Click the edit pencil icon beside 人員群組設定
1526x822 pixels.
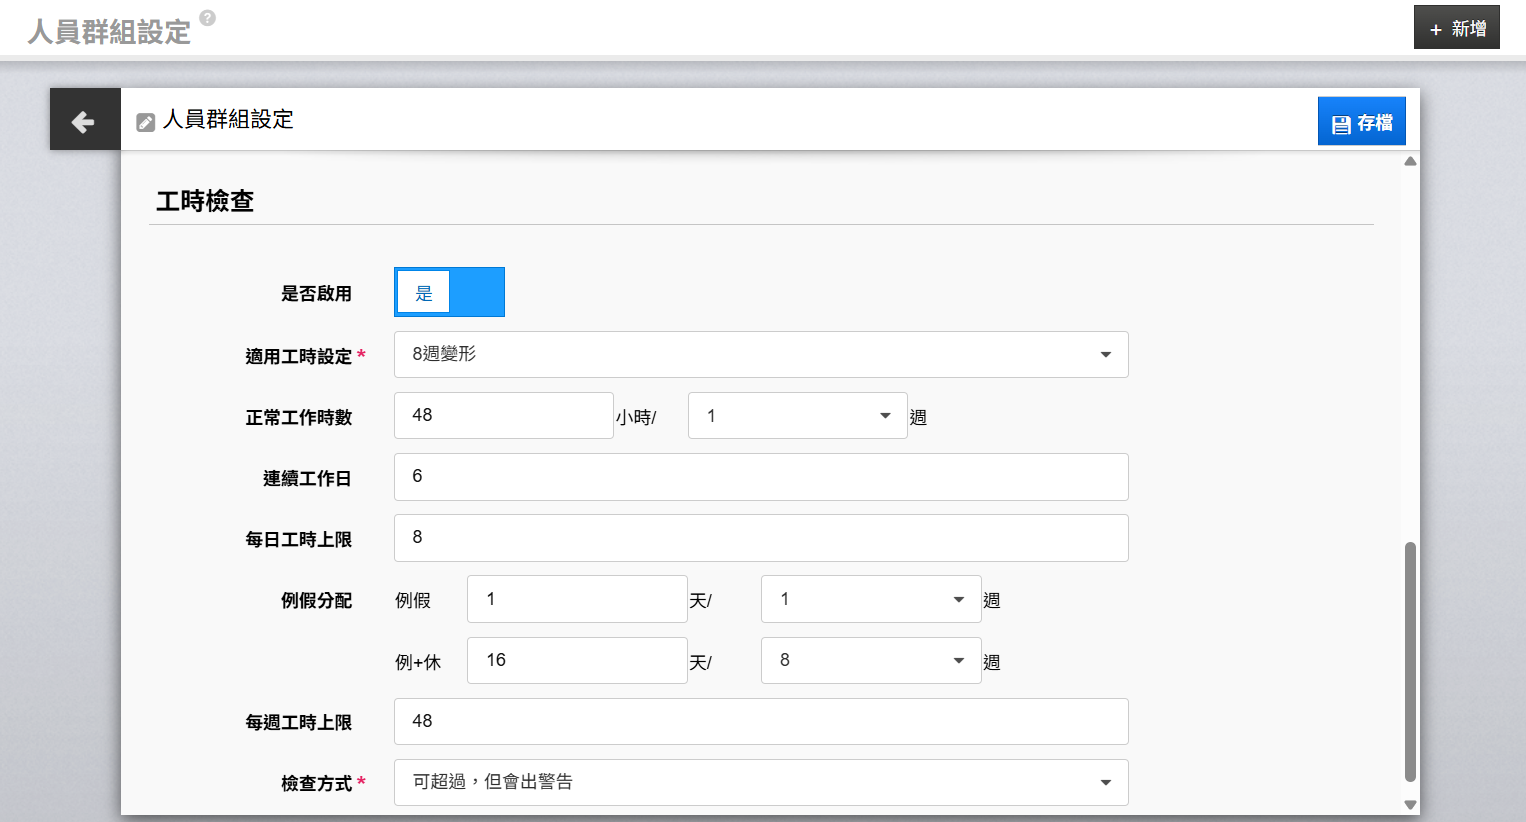click(x=146, y=122)
